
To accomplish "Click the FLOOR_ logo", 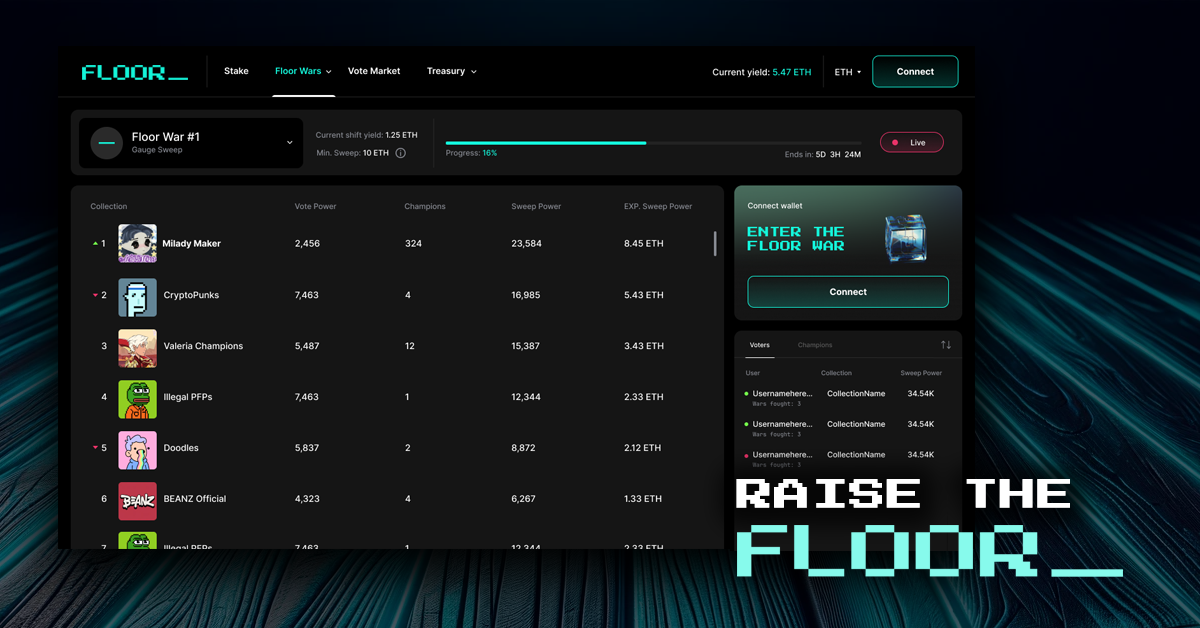I will [134, 72].
